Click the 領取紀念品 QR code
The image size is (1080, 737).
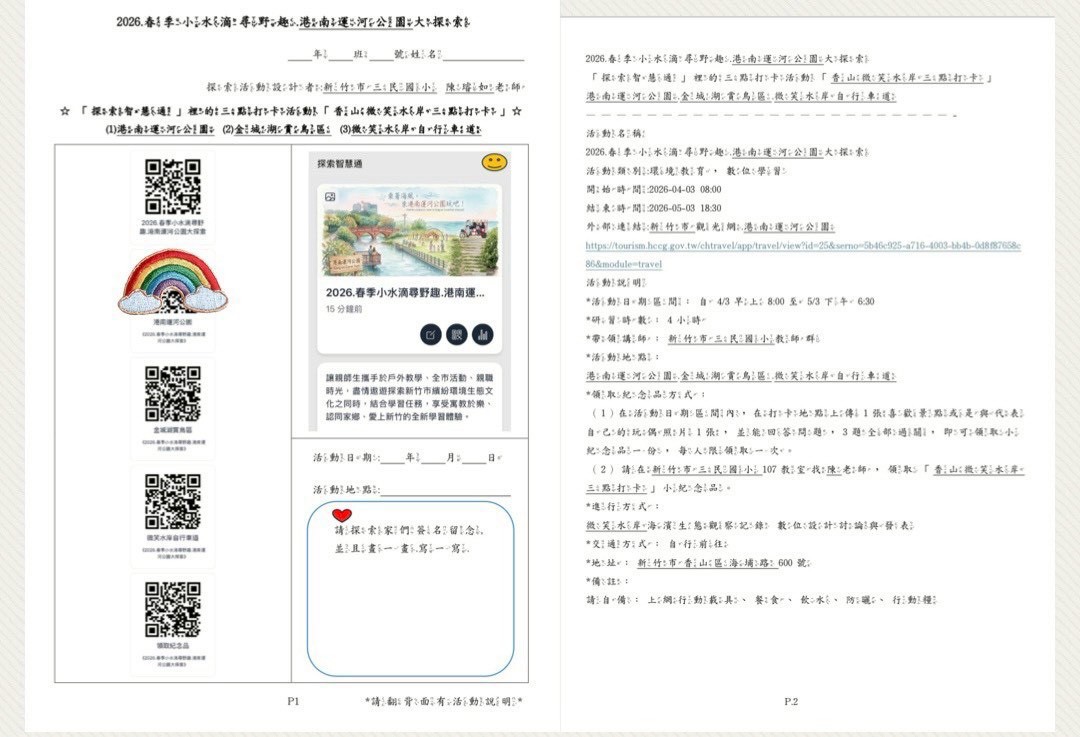pos(173,610)
